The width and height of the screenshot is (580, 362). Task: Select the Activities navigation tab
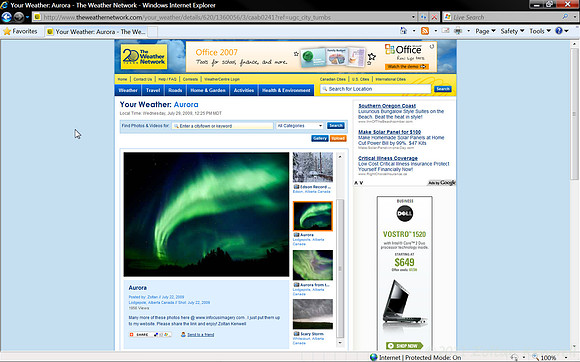point(244,90)
